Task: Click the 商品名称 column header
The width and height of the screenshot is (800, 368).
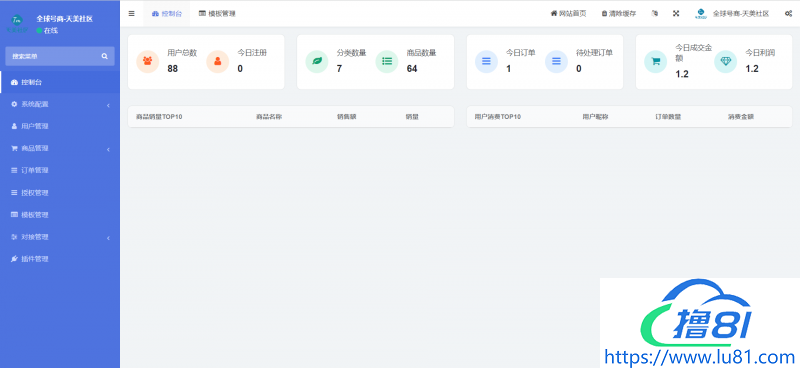Action: tap(269, 117)
